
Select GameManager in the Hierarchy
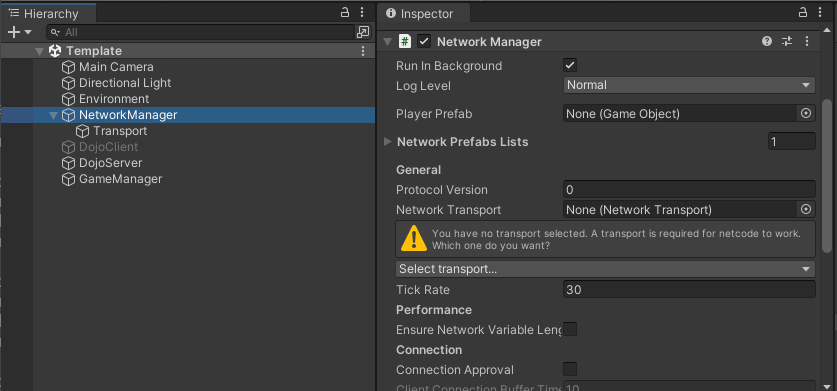(120, 179)
